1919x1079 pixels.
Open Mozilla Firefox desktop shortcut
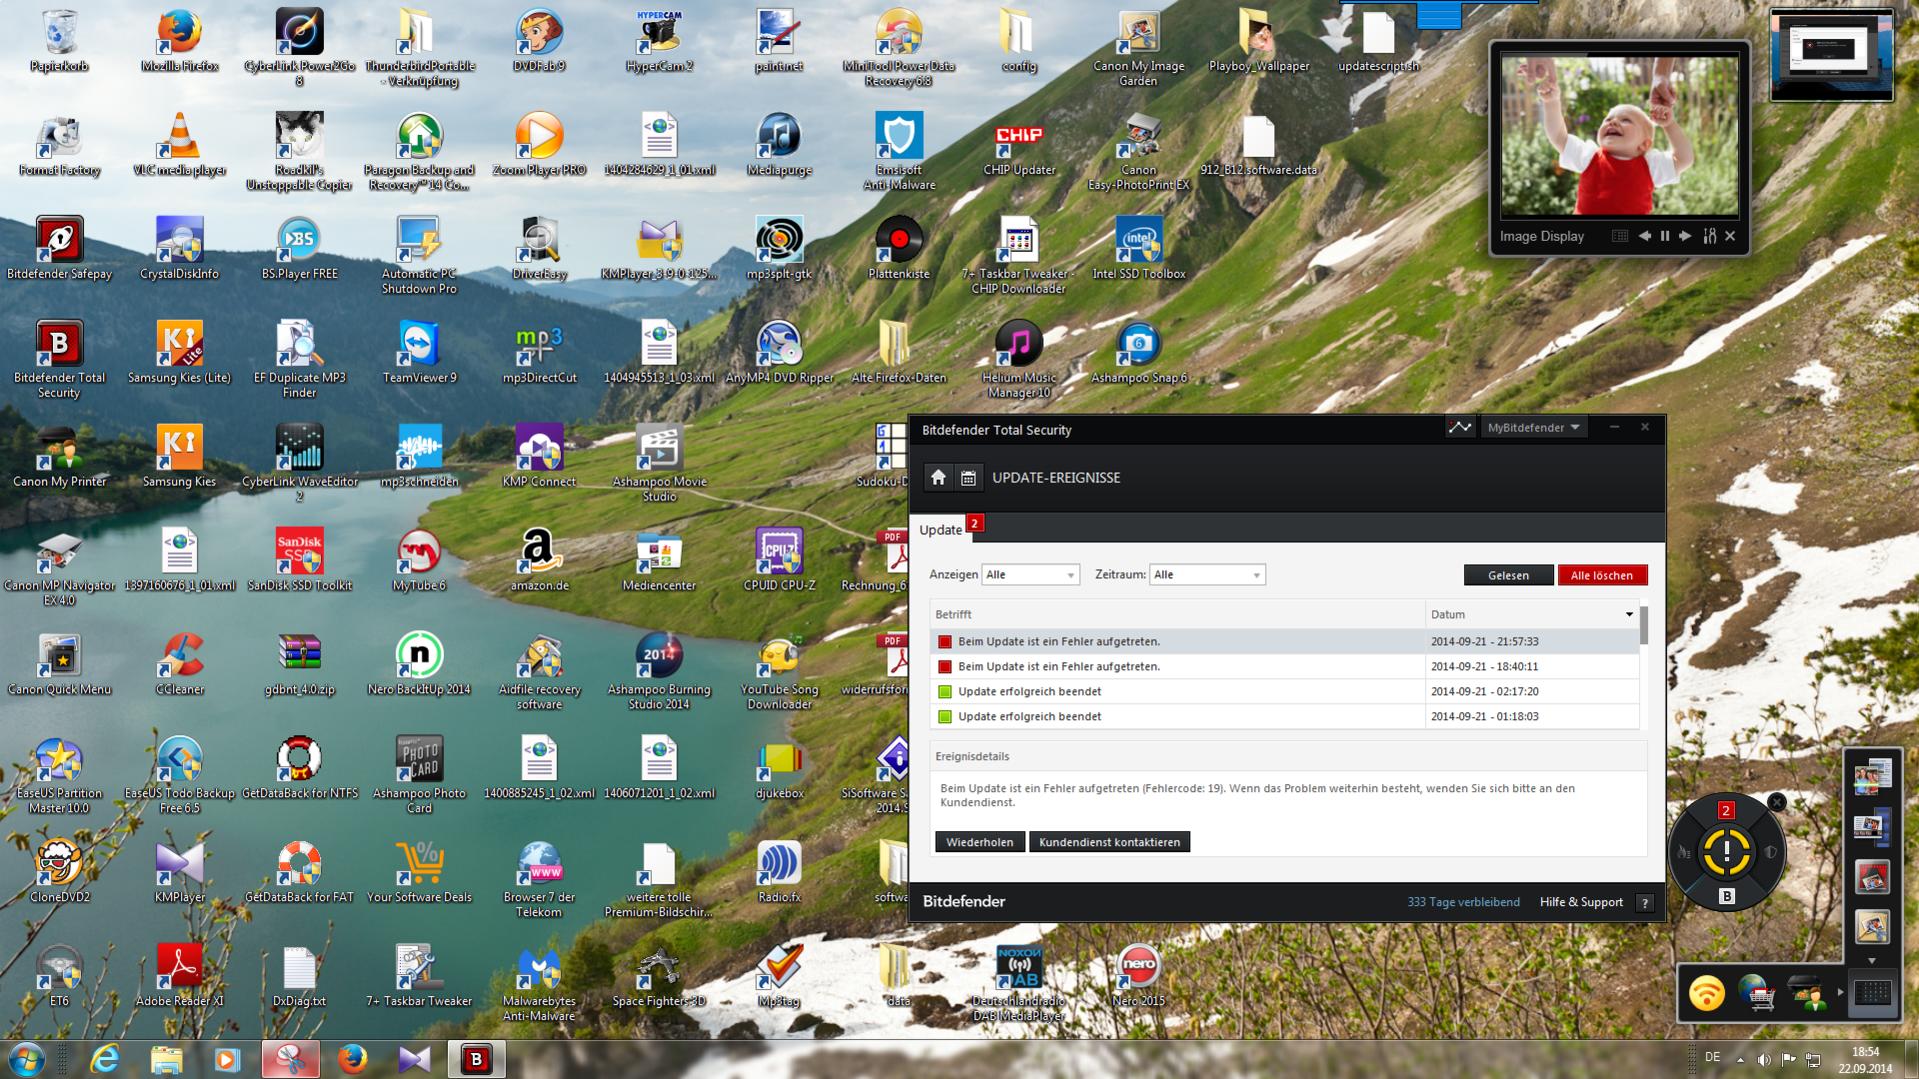pos(179,41)
